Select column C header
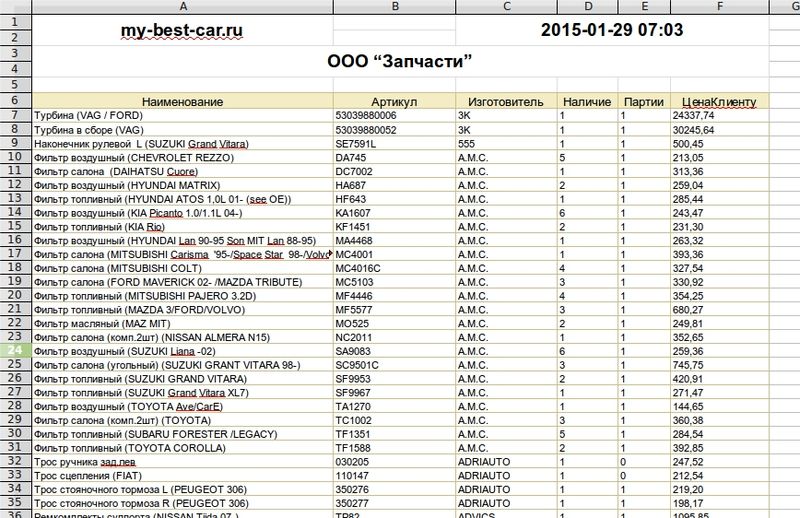This screenshot has width=800, height=518. click(x=506, y=7)
